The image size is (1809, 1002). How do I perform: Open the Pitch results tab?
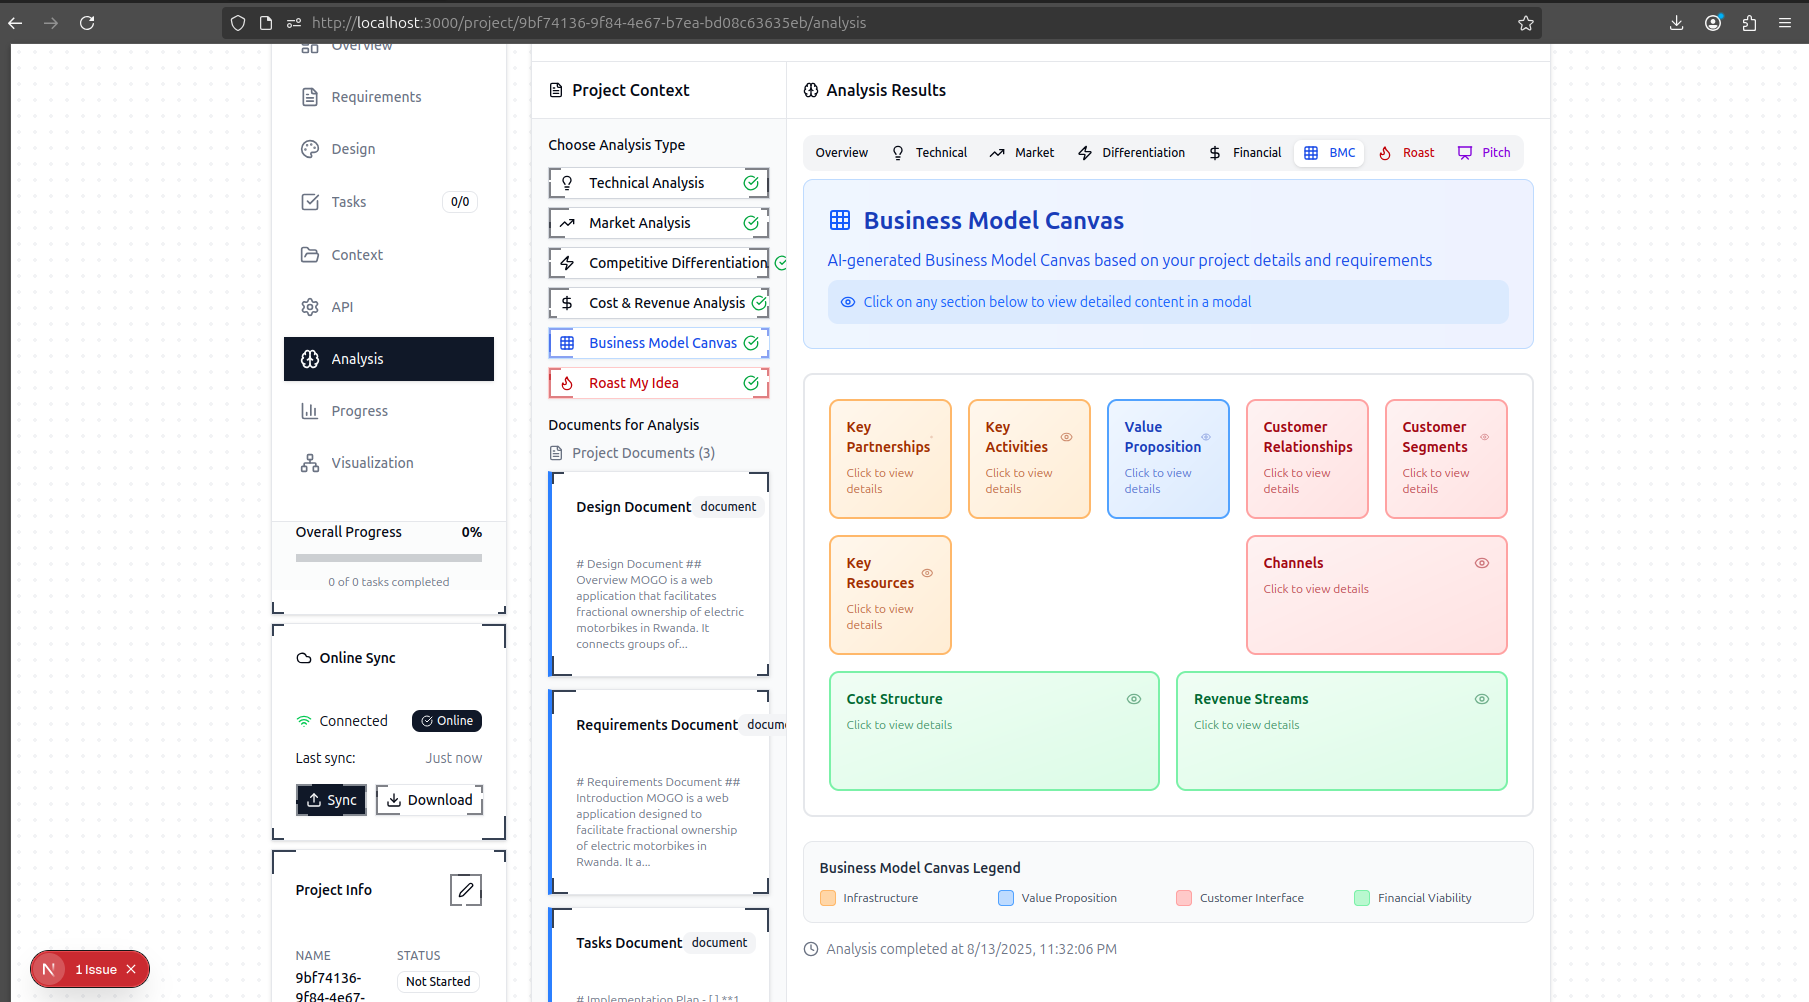pyautogui.click(x=1484, y=153)
